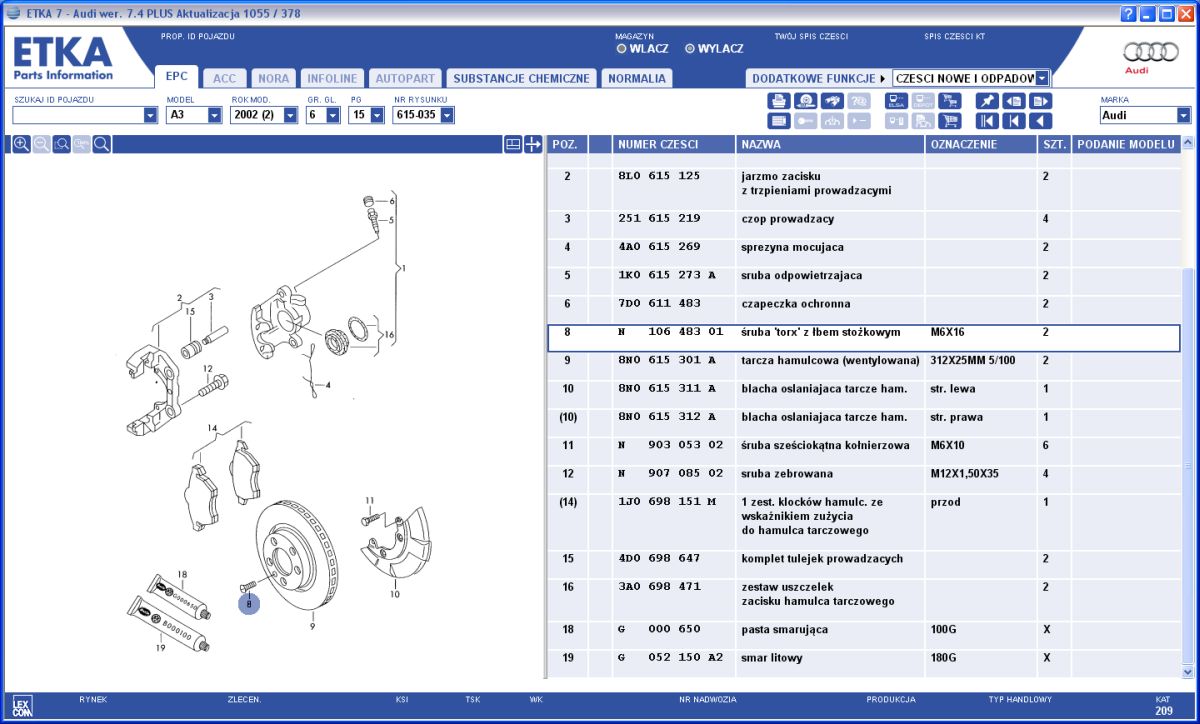This screenshot has height=724, width=1200.
Task: Click the parts list vertical scrollbar thumb
Action: coord(1188,464)
